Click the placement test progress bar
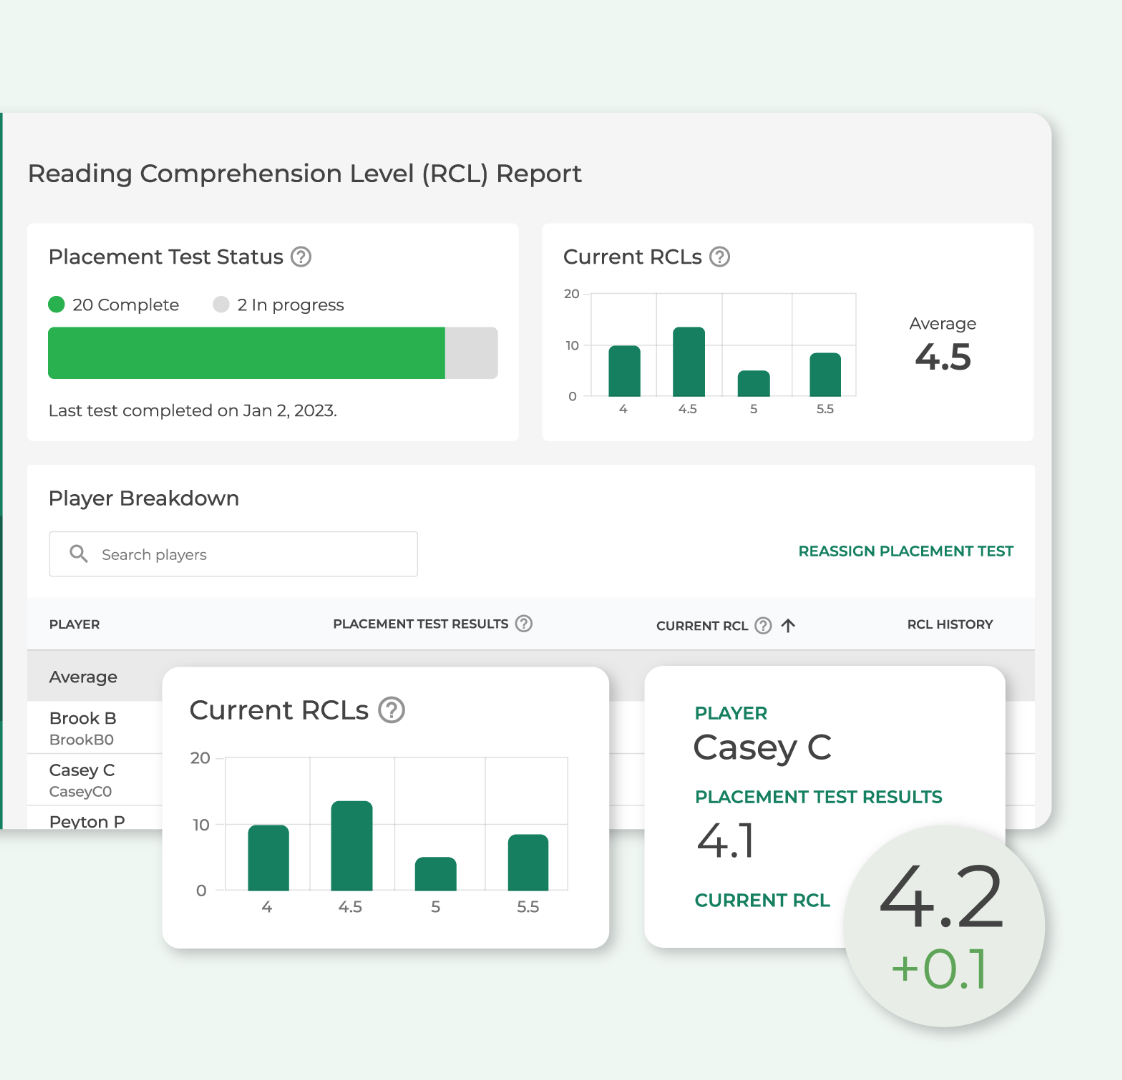1122x1080 pixels. 273,353
